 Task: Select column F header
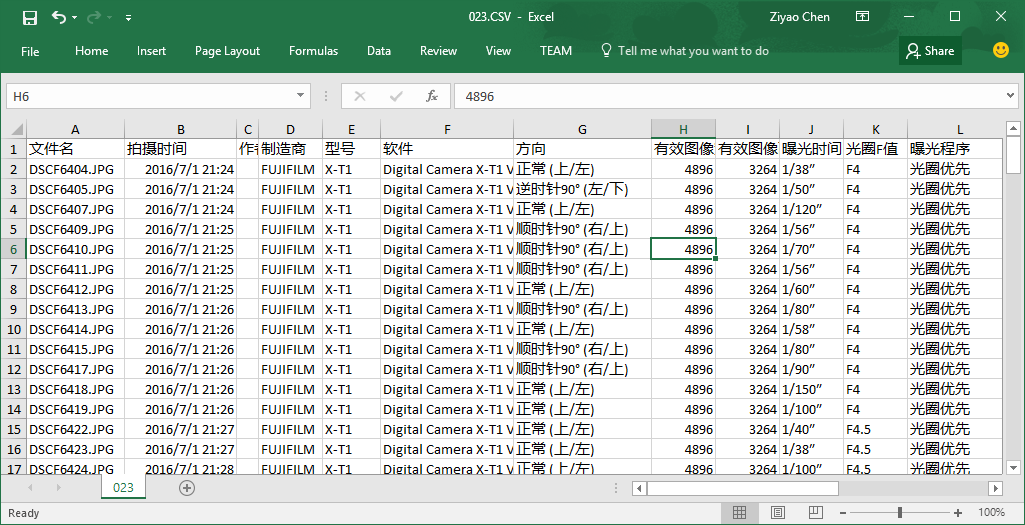tap(447, 129)
